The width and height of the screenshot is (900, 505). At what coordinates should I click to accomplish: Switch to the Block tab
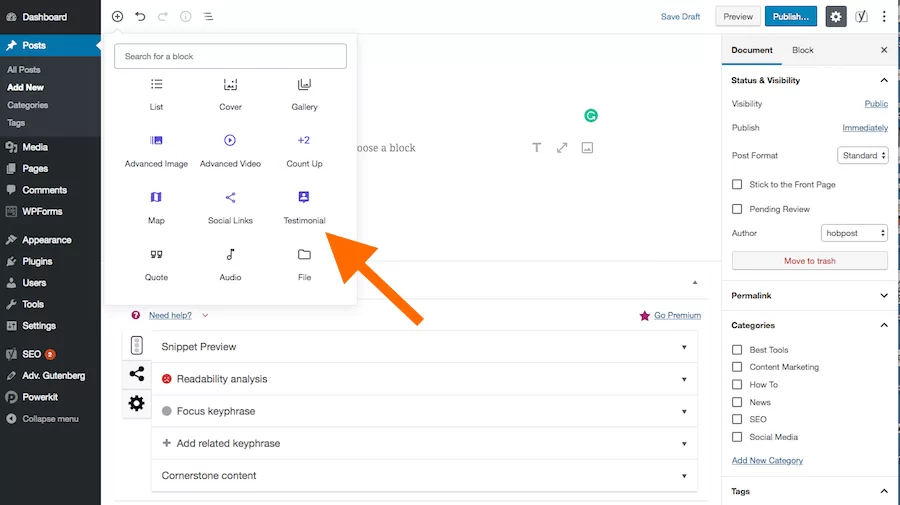[802, 50]
